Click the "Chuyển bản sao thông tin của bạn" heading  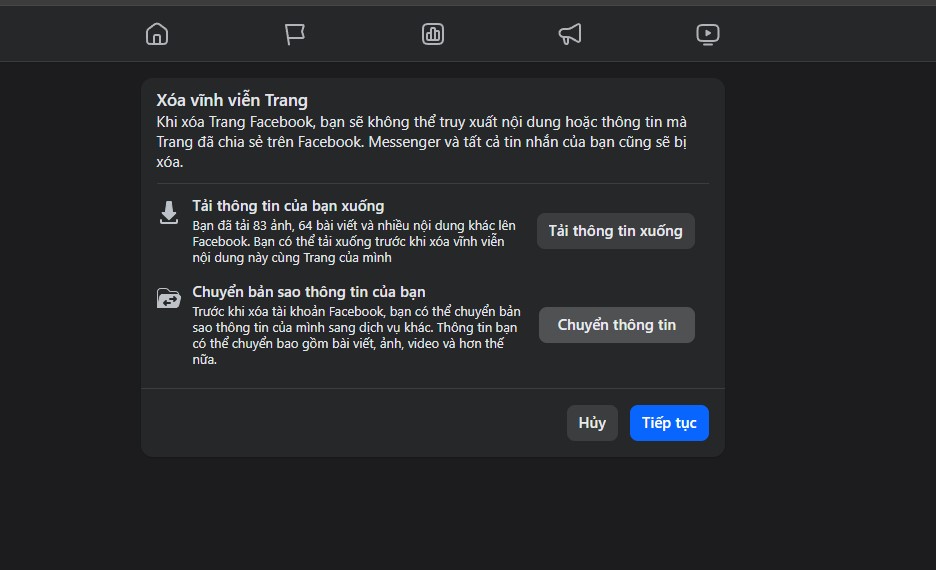309,292
